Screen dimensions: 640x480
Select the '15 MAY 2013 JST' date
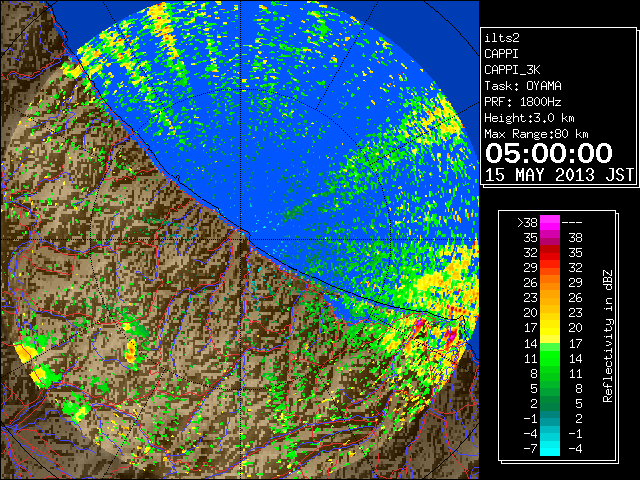coord(559,175)
